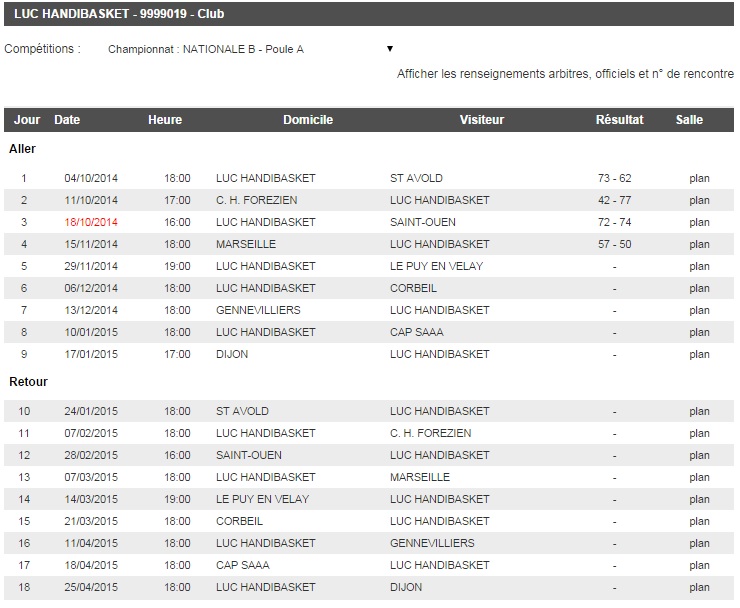Open the plan link for the 29/11/2014 LE PUY EN VELAY match
Screen dimensions: 740x608
pyautogui.click(x=699, y=266)
